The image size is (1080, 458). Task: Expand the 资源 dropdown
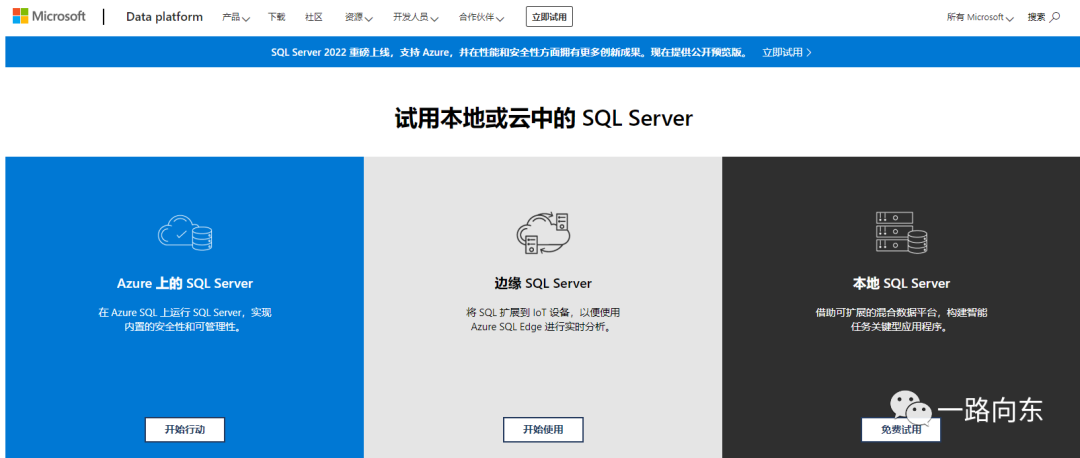click(359, 17)
